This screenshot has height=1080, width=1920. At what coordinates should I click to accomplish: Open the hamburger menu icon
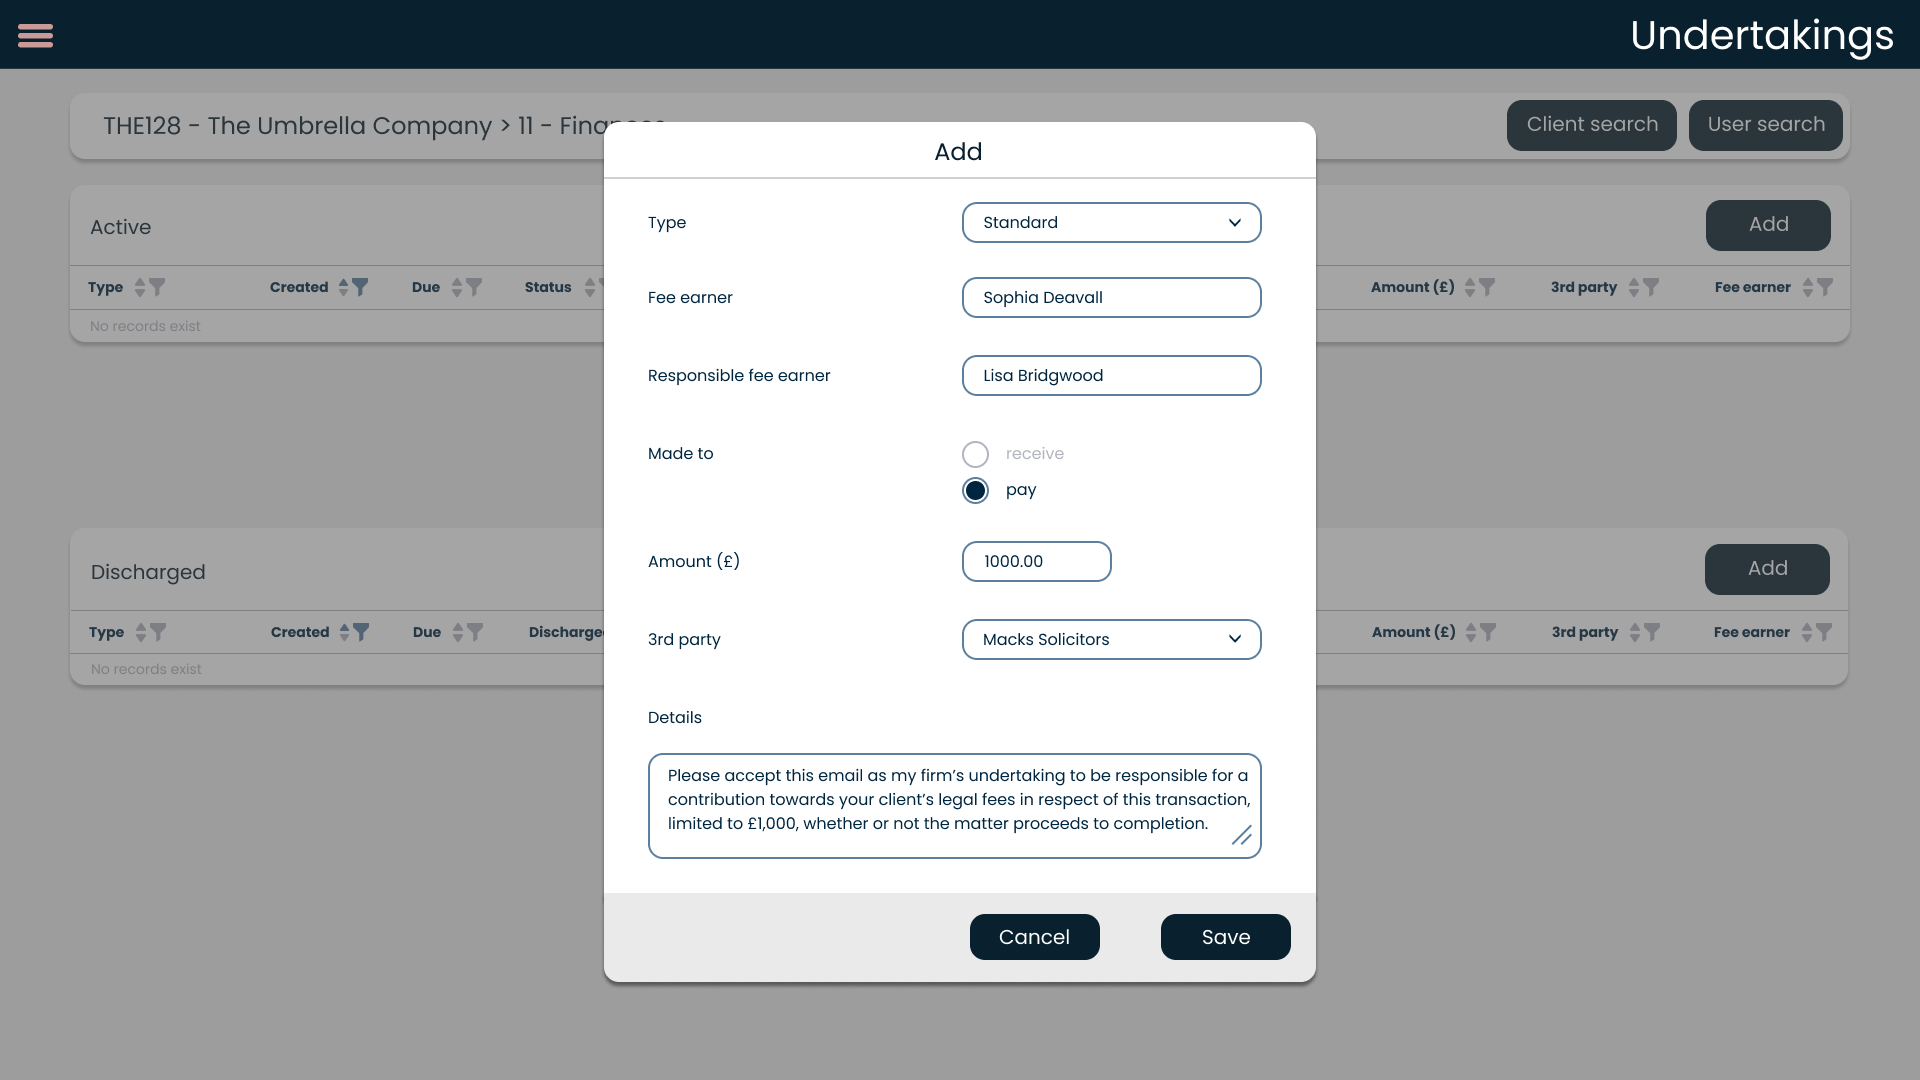point(35,35)
